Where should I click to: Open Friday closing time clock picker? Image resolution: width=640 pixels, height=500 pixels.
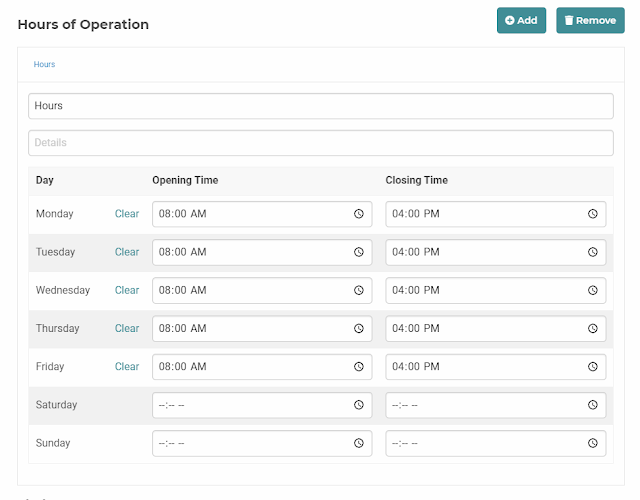click(593, 367)
